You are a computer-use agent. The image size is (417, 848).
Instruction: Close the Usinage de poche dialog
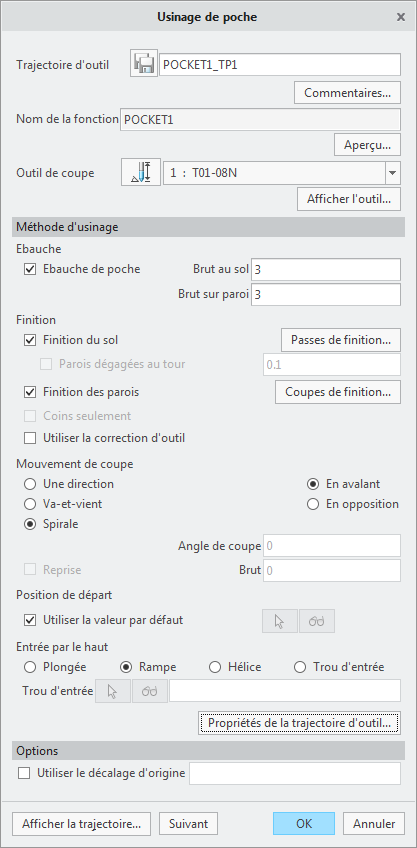pos(401,17)
